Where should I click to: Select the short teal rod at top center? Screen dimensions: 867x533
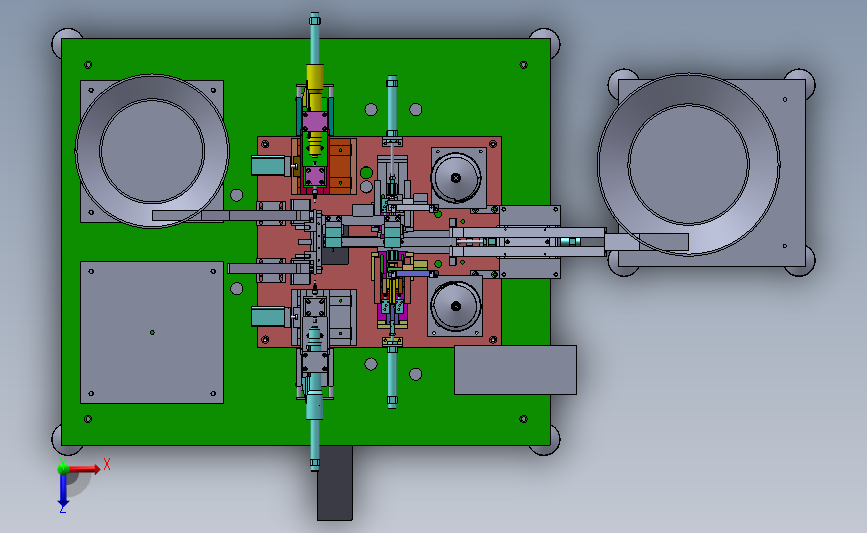click(x=392, y=105)
